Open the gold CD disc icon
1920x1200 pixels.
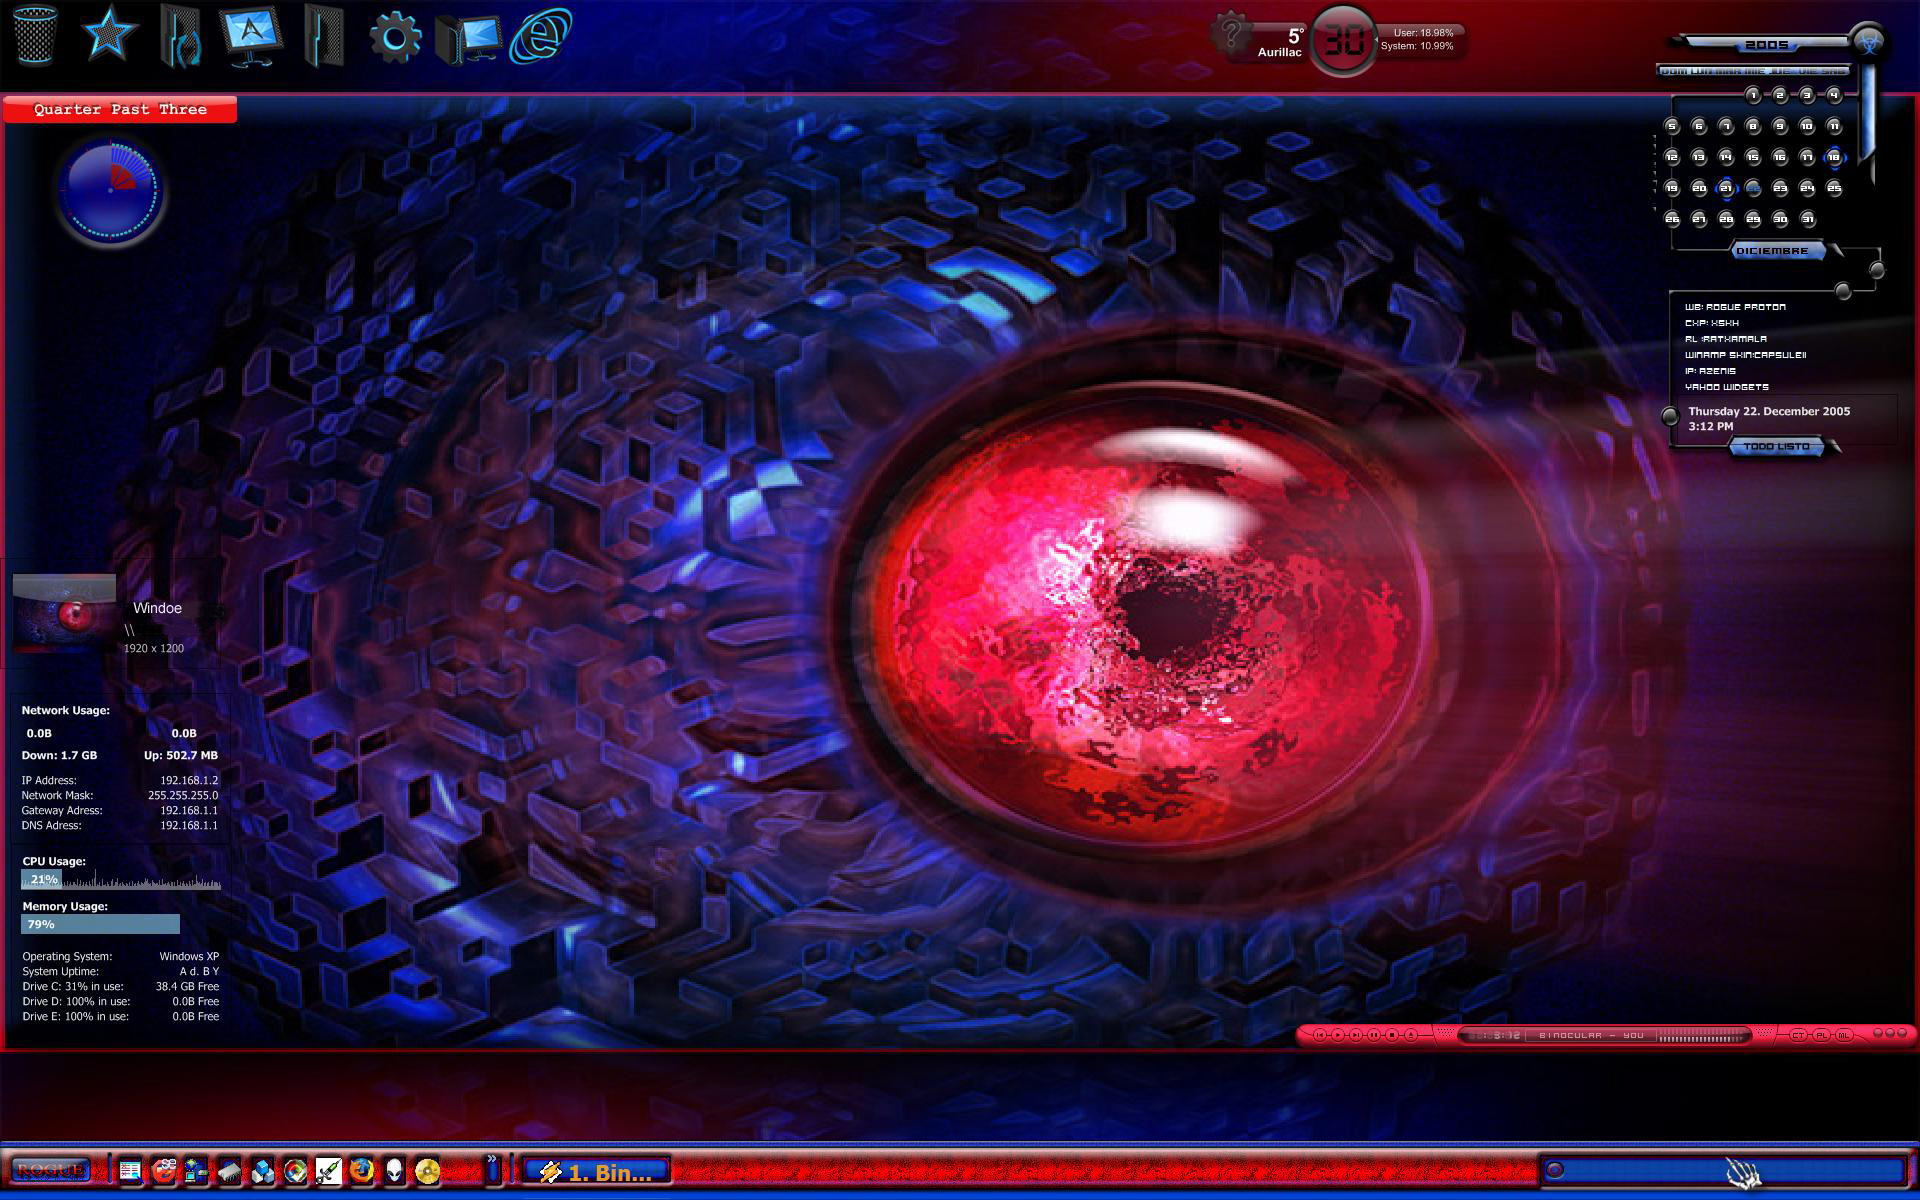pyautogui.click(x=427, y=1170)
